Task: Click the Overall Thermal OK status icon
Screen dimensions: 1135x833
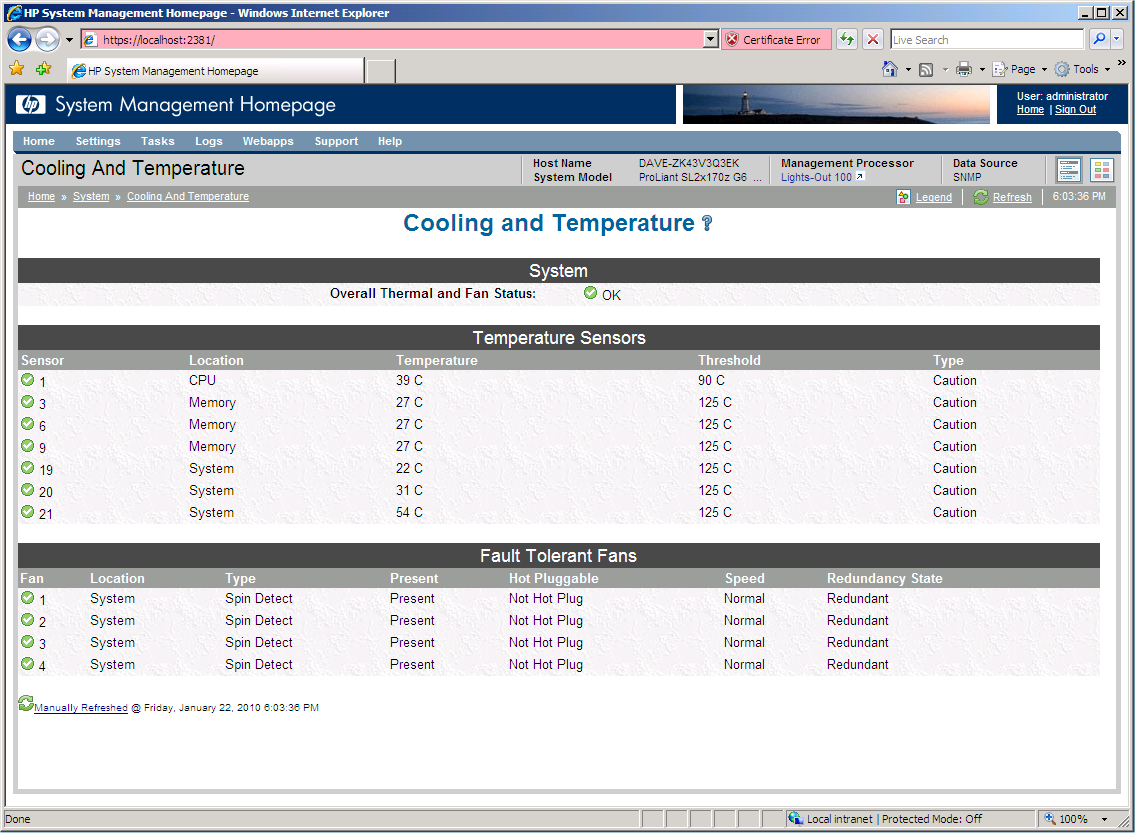Action: 591,293
